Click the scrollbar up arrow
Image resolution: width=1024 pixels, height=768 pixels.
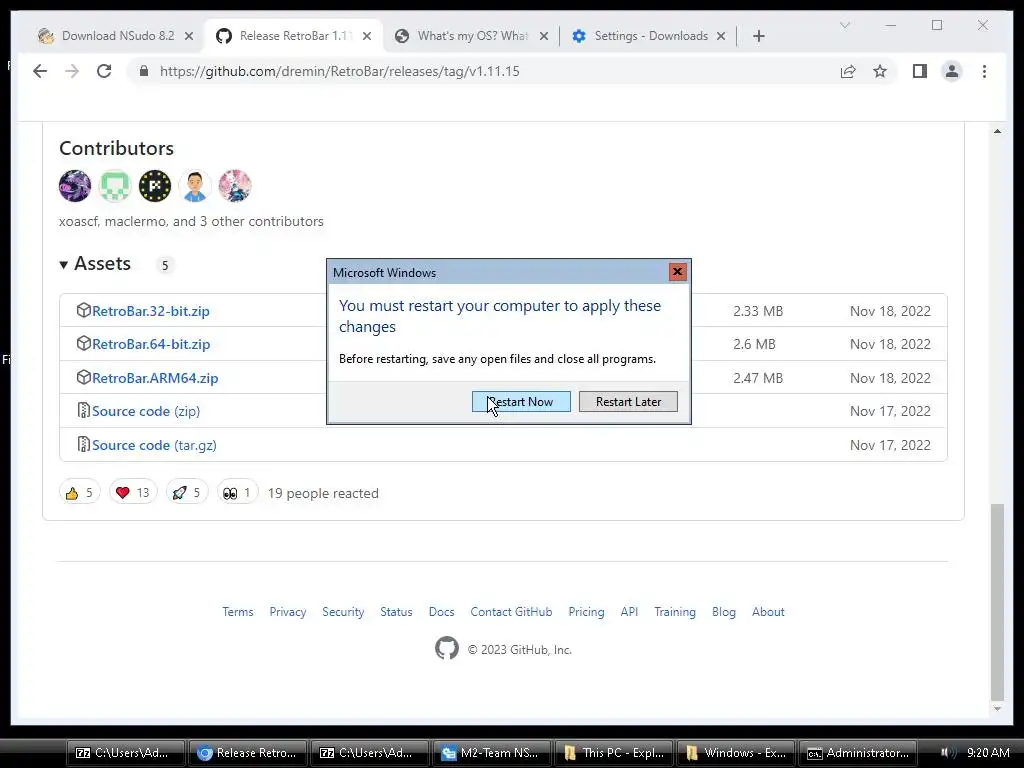pos(997,131)
